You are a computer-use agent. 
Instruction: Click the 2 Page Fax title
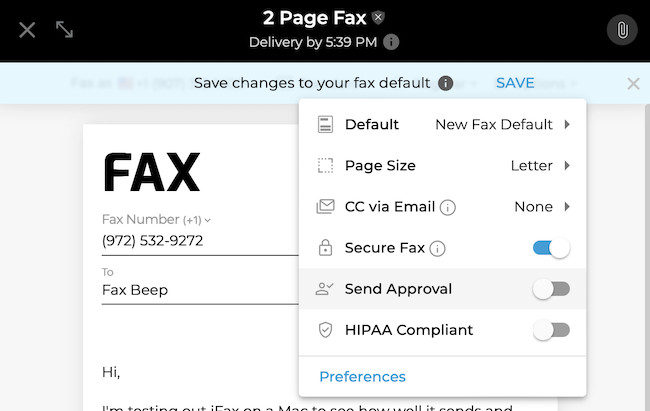pos(314,18)
